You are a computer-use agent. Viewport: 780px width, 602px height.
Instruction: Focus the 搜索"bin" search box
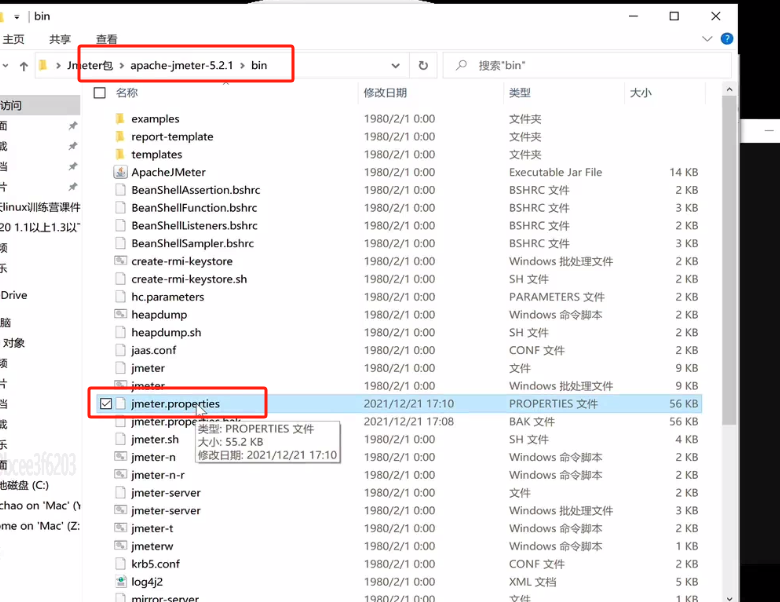pos(587,65)
